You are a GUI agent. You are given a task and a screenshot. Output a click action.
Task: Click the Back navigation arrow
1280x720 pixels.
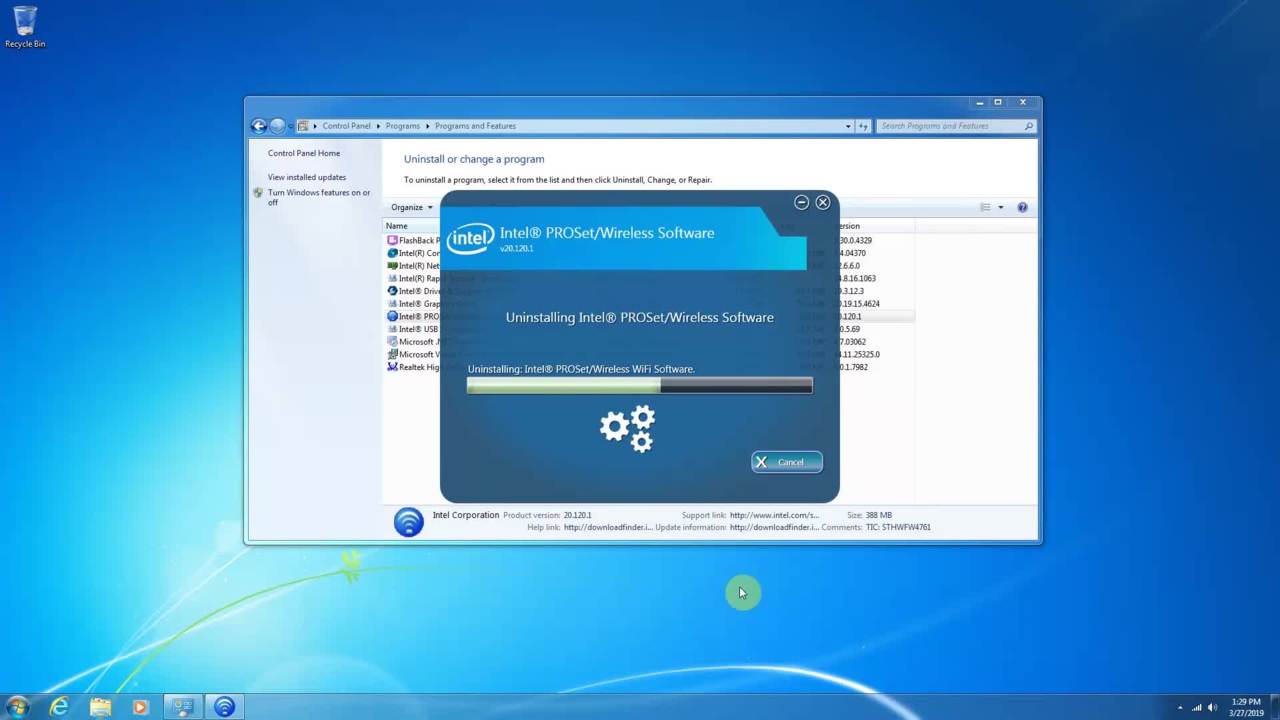[259, 126]
